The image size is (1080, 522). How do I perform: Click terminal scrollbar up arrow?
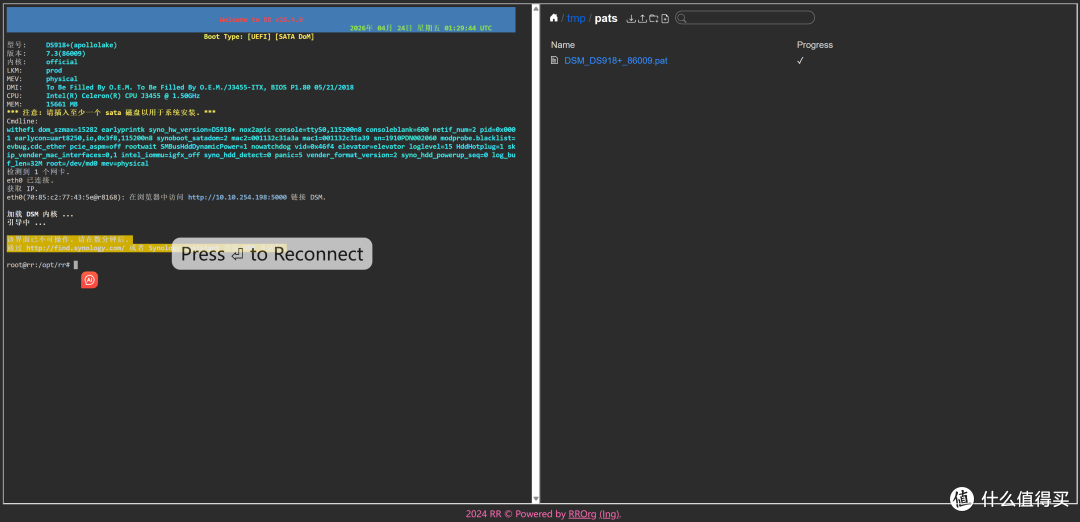[x=536, y=8]
